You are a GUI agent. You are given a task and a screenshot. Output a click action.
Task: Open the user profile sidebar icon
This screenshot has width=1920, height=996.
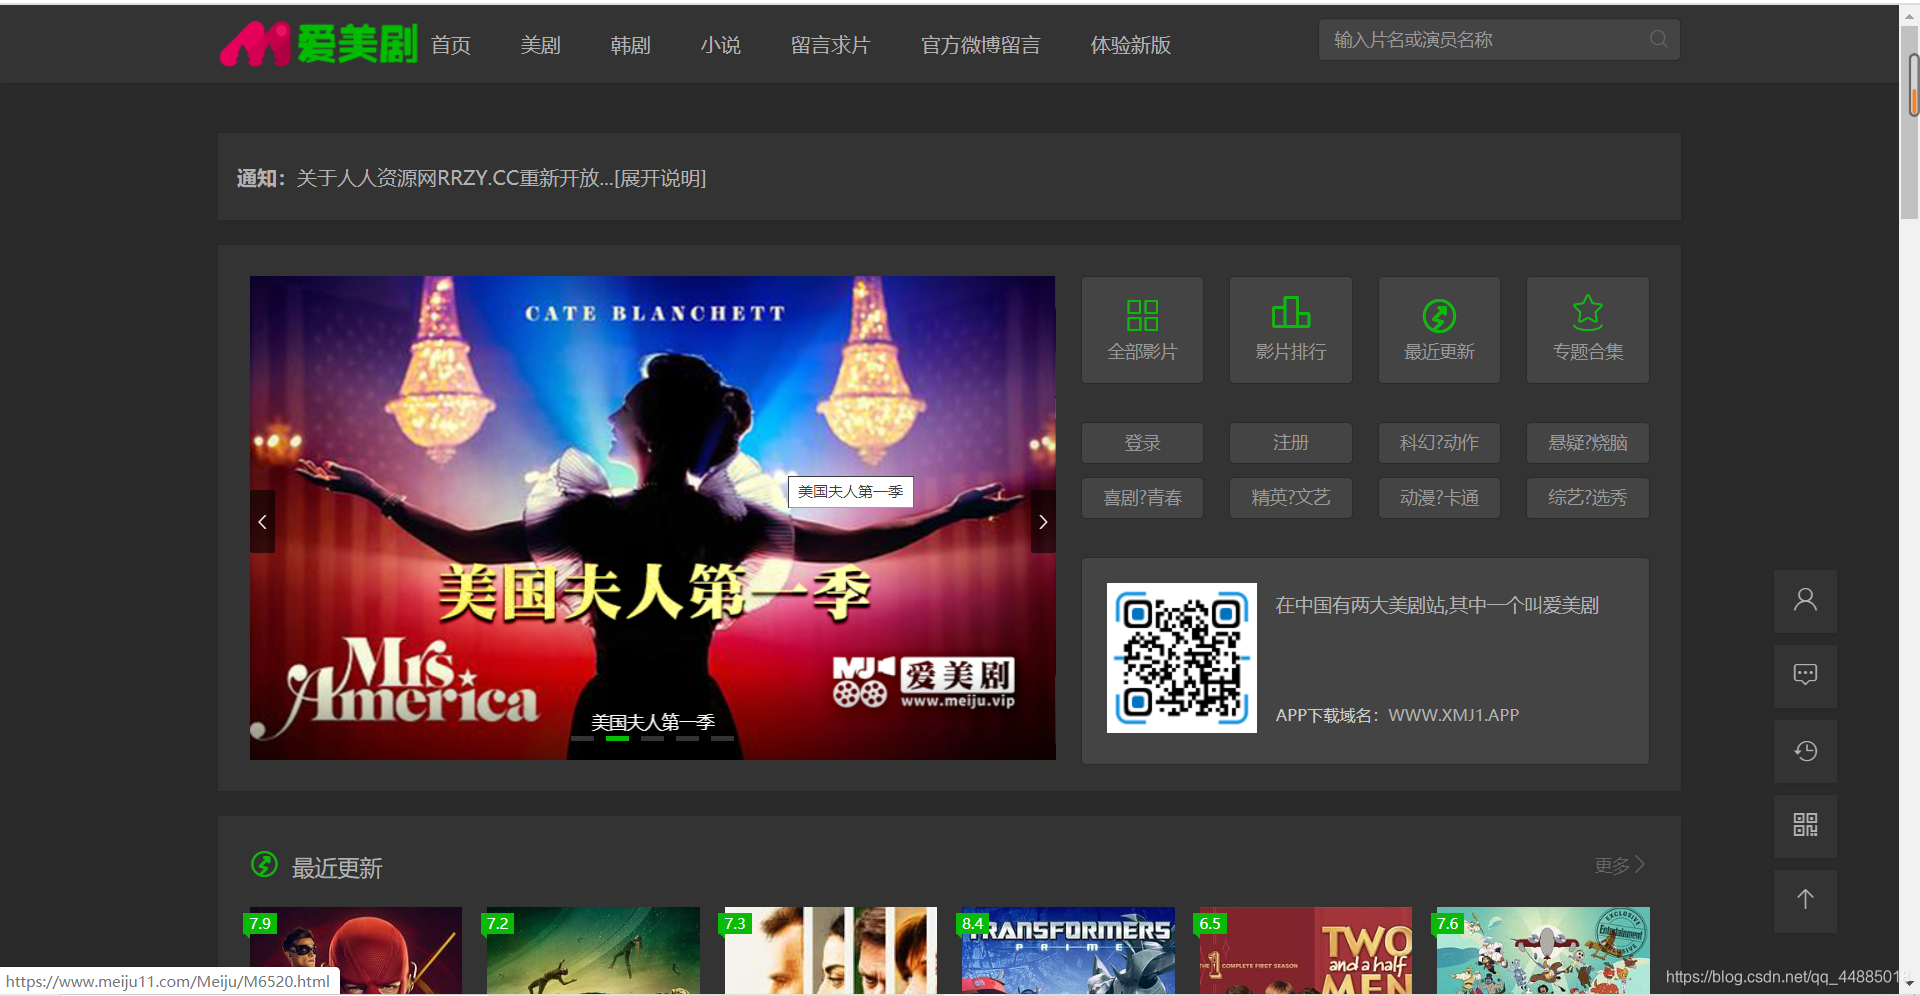click(1804, 601)
